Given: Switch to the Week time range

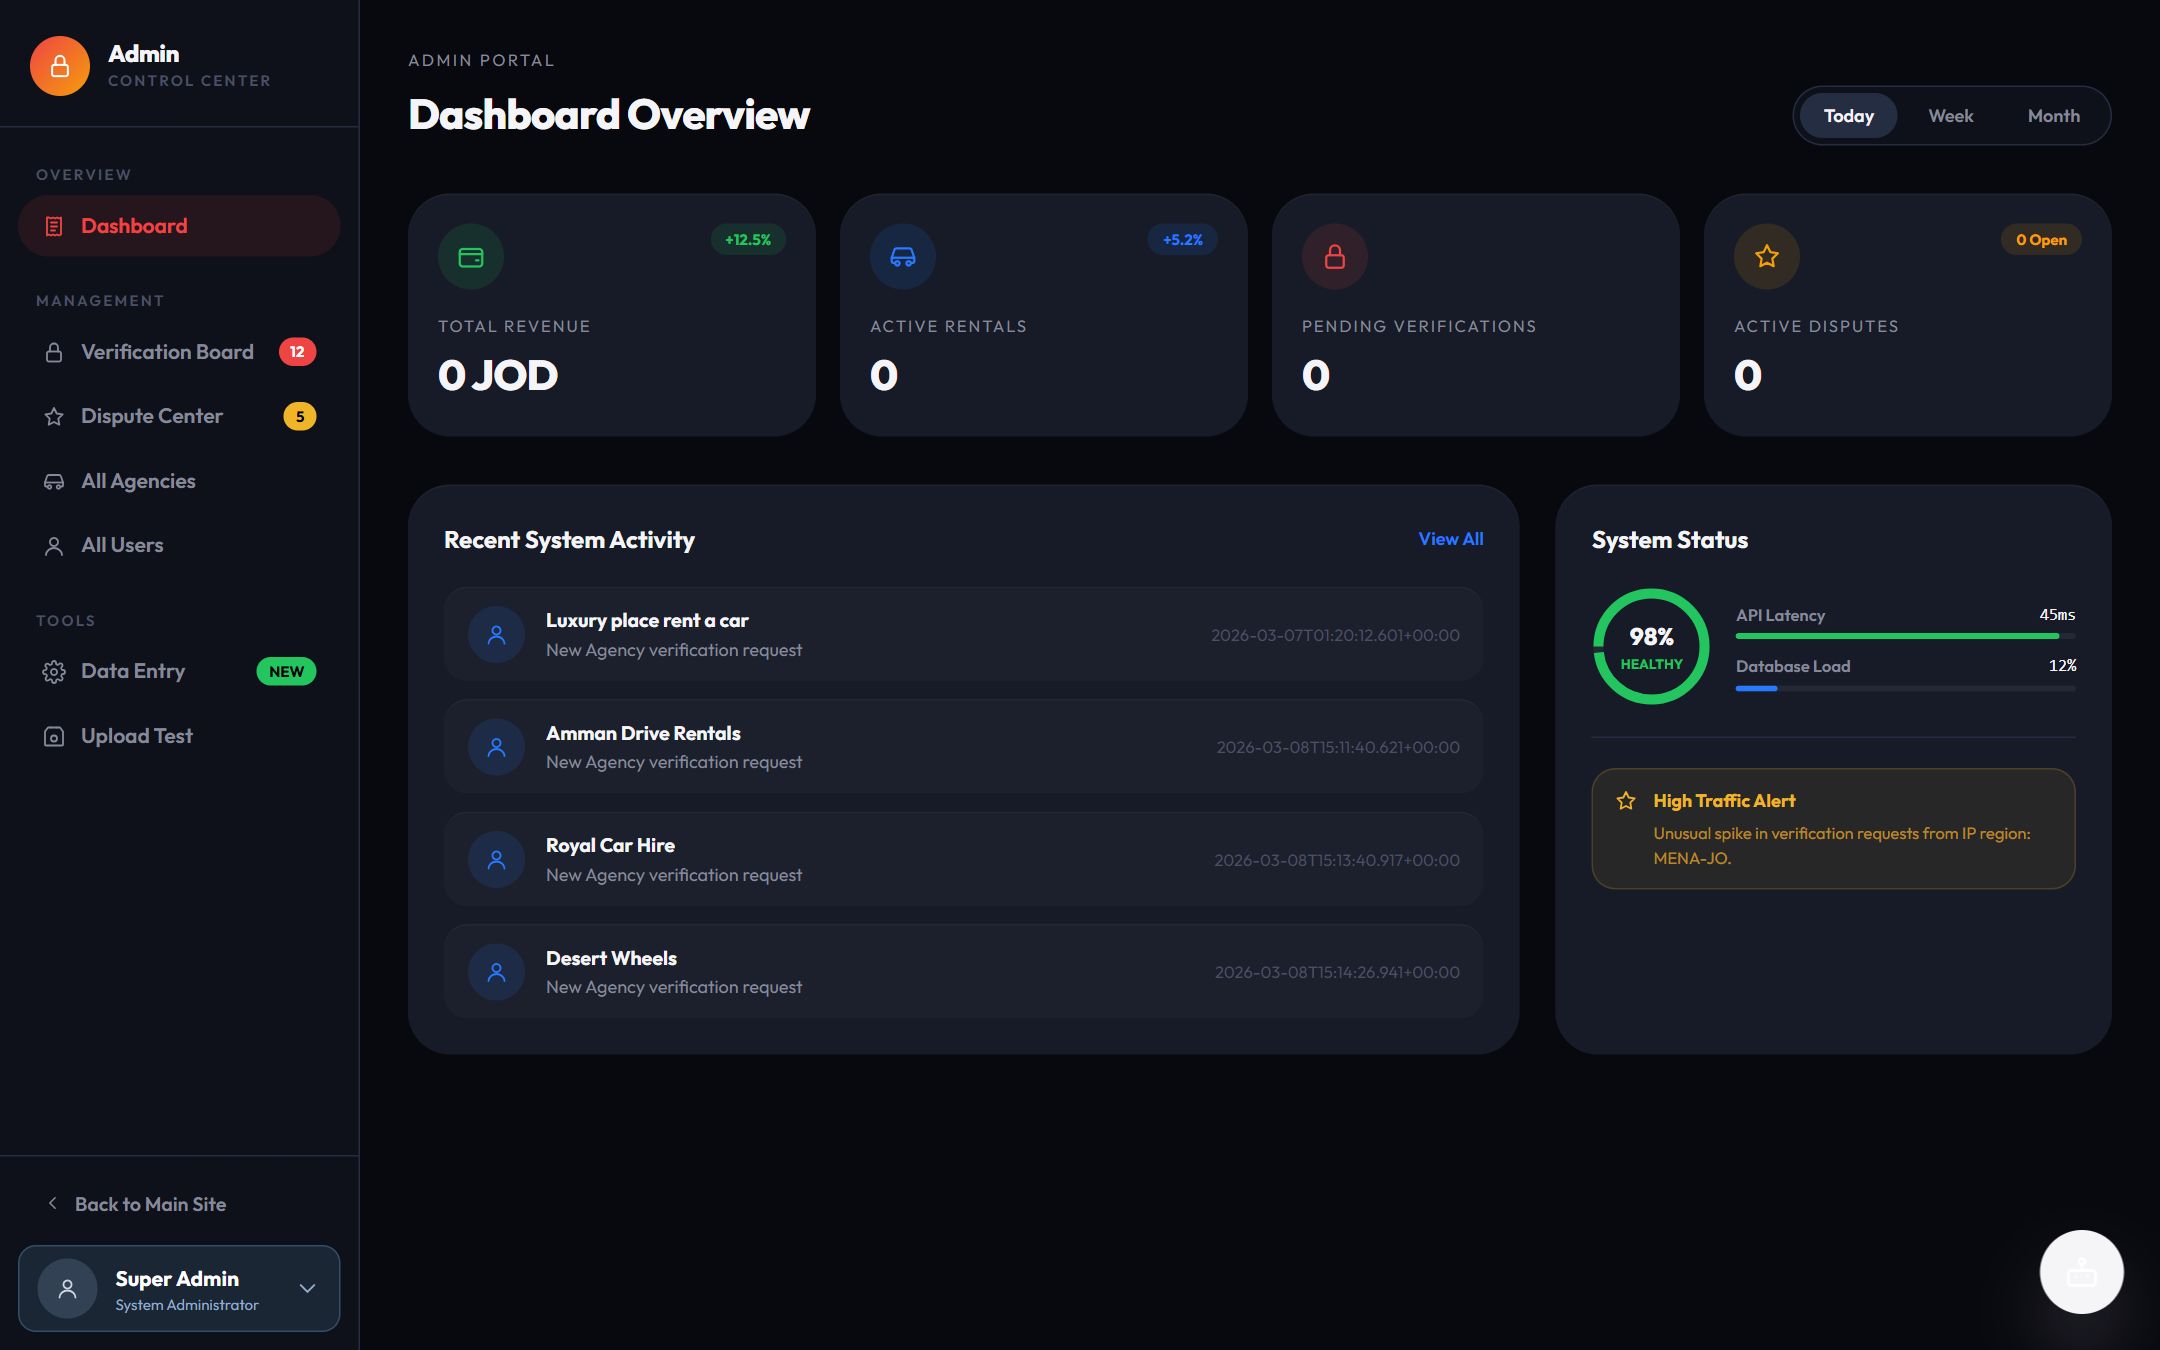Looking at the screenshot, I should 1950,116.
